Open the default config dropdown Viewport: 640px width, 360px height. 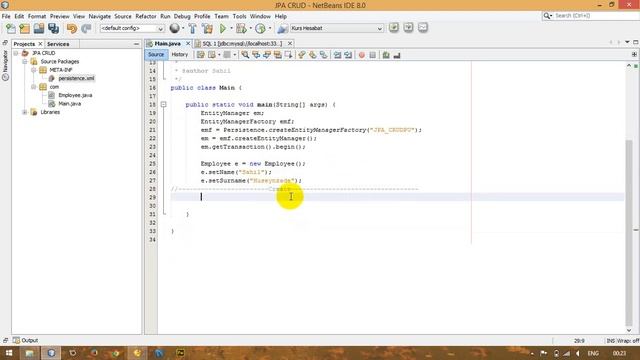point(132,28)
